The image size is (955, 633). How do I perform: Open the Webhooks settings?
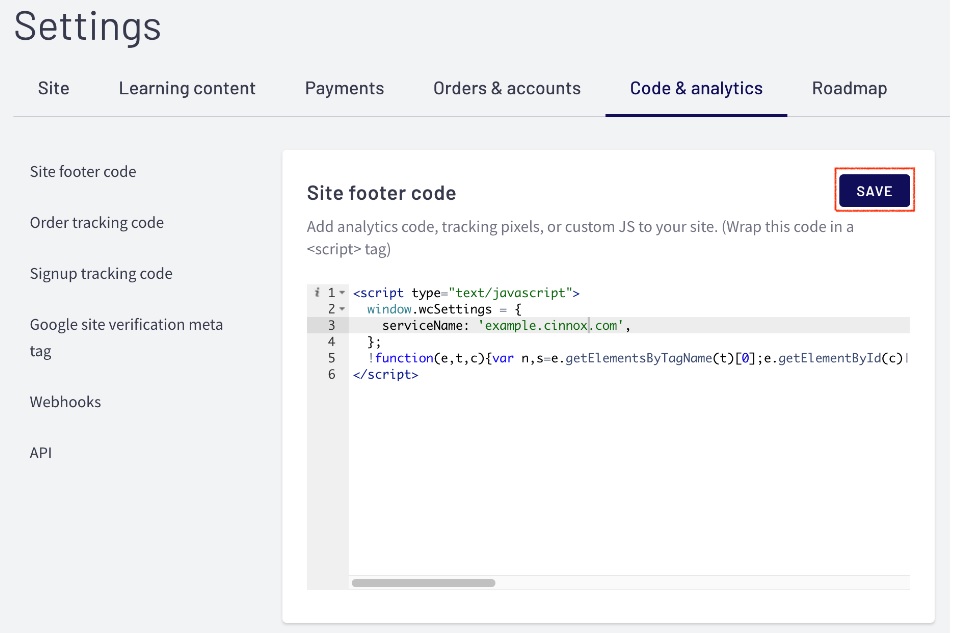[x=65, y=402]
